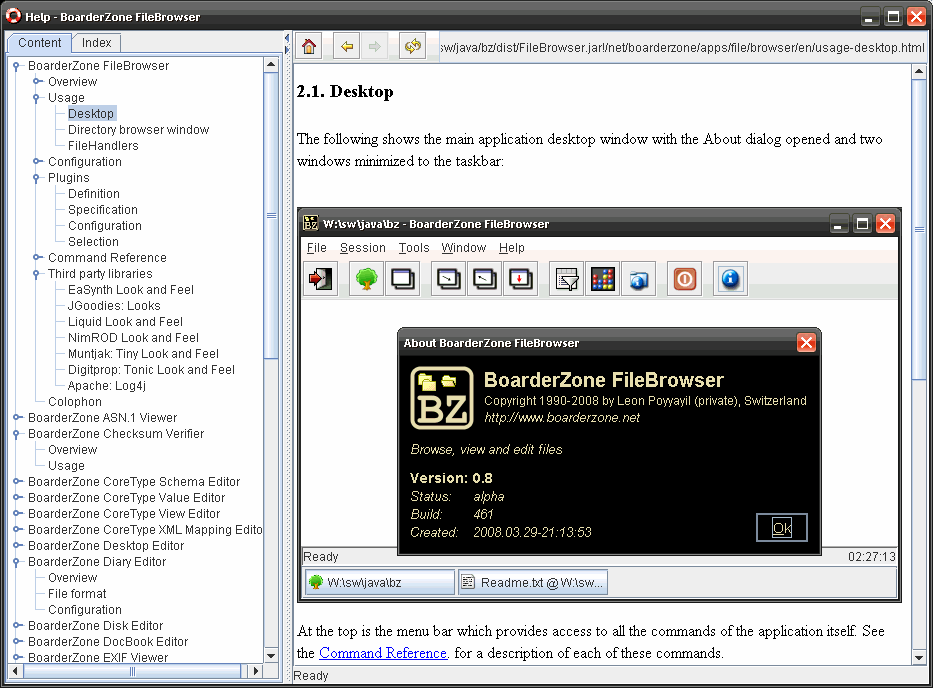Open BoarderZone Checksum Verifier topic

coord(116,434)
